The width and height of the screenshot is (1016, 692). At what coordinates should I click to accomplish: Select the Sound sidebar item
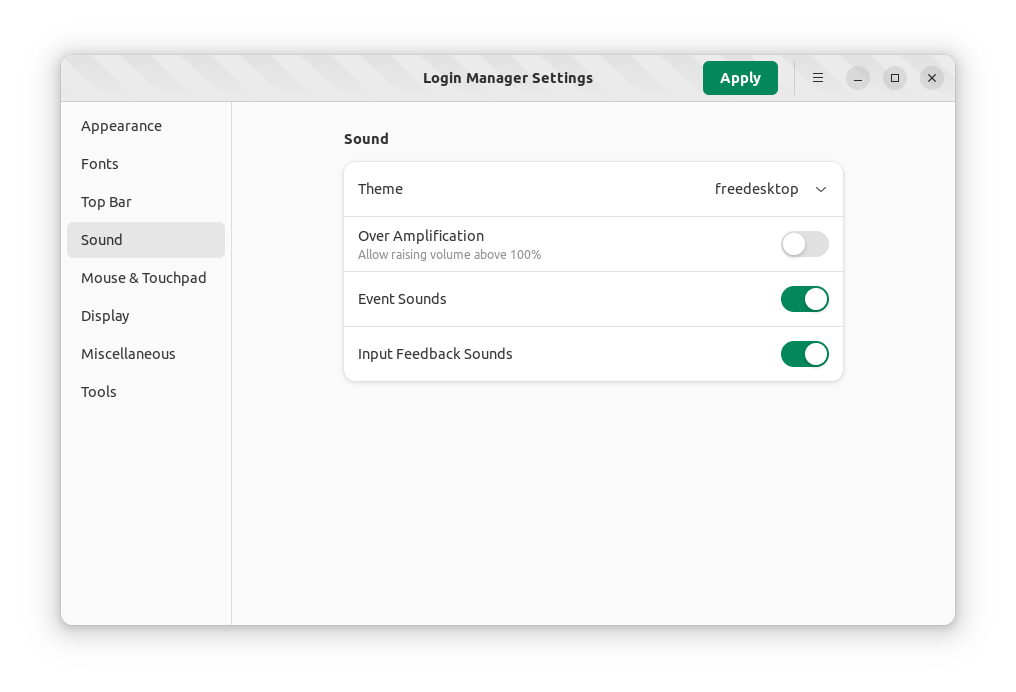[102, 240]
